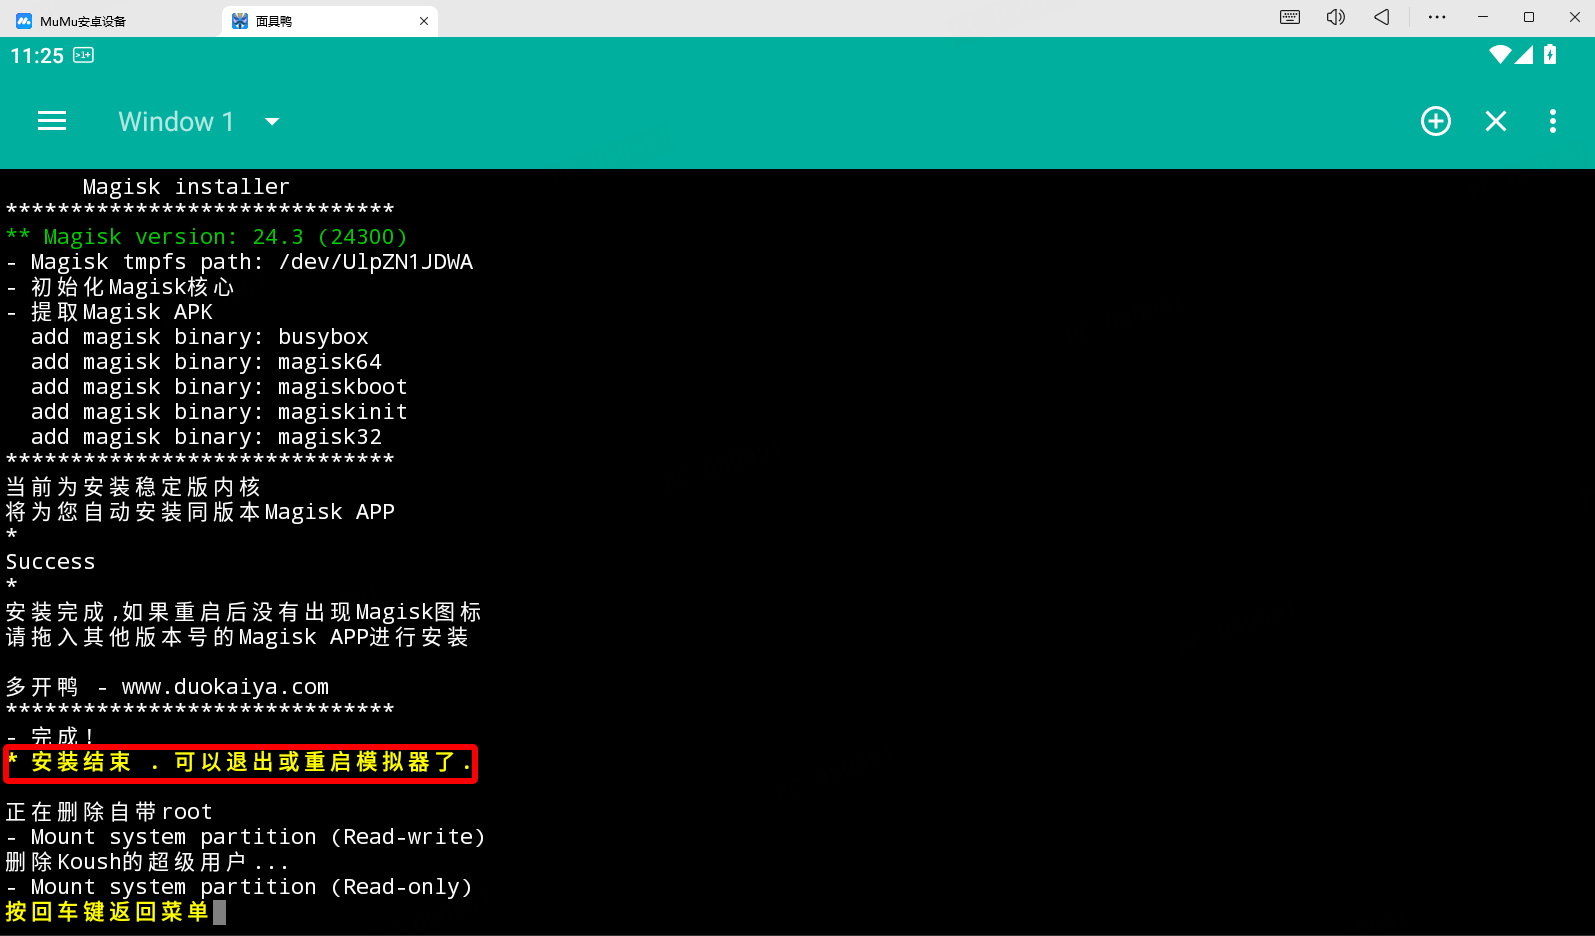Image resolution: width=1595 pixels, height=936 pixels.
Task: Click the emulator volume speaker icon
Action: pos(1336,17)
